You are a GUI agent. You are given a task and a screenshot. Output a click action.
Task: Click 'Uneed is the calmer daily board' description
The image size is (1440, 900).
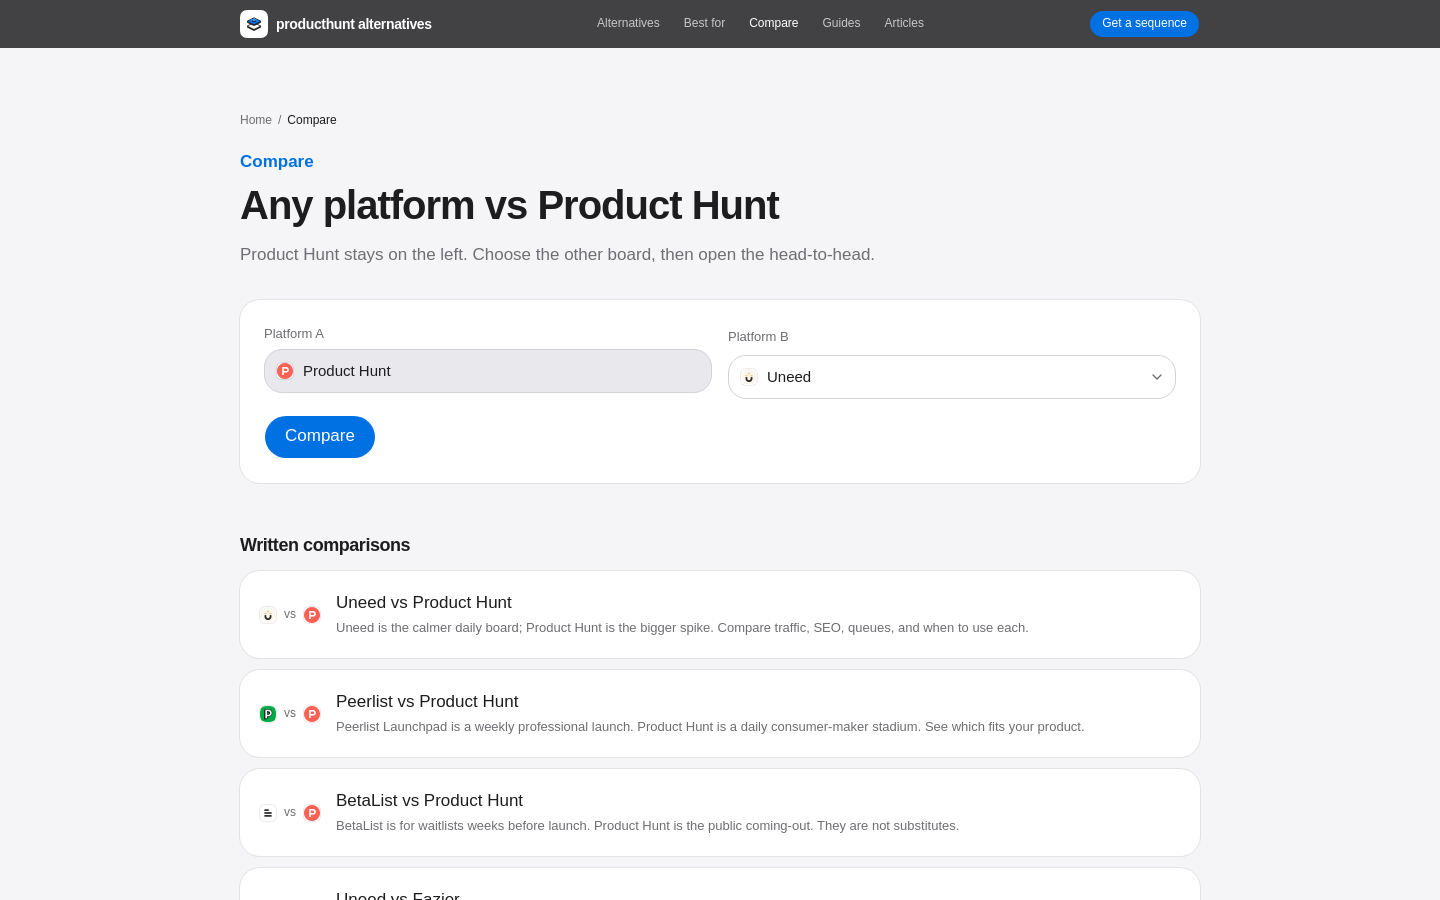[x=682, y=628]
